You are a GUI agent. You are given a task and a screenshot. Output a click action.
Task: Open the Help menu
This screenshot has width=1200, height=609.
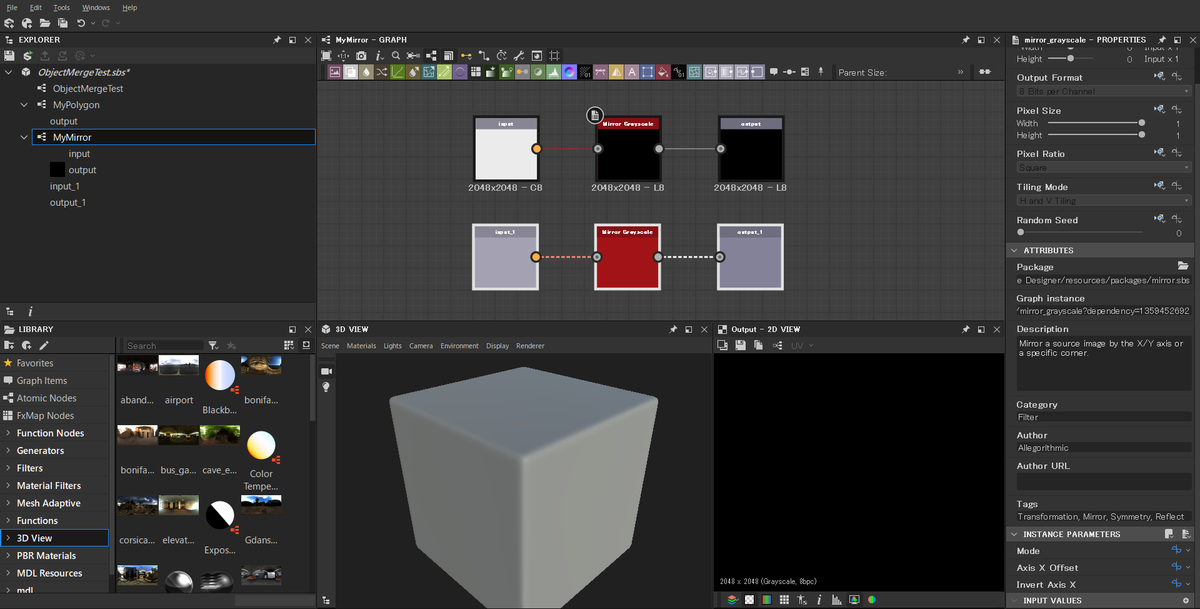point(130,7)
